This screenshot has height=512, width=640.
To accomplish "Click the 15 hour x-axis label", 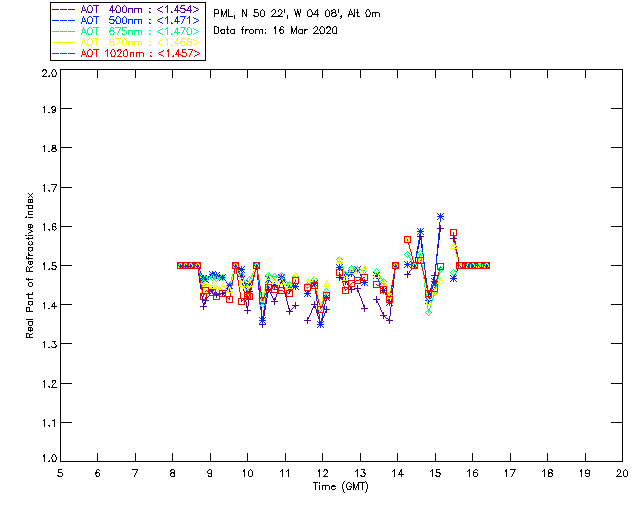I will pyautogui.click(x=435, y=473).
